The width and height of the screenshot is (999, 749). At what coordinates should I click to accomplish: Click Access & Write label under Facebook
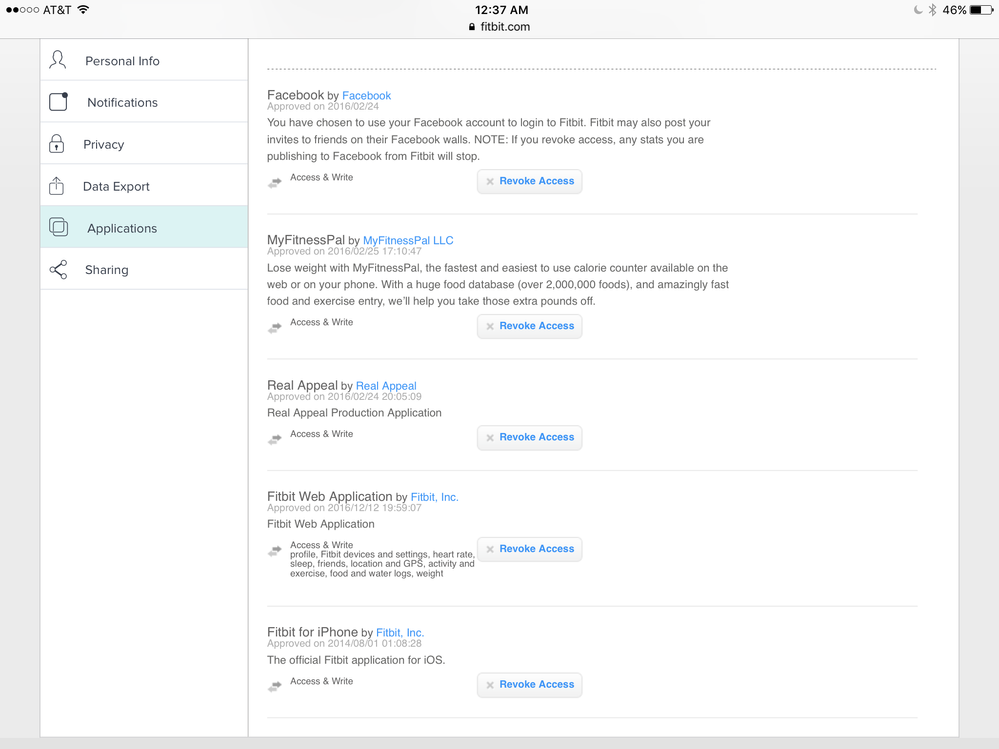tap(322, 178)
